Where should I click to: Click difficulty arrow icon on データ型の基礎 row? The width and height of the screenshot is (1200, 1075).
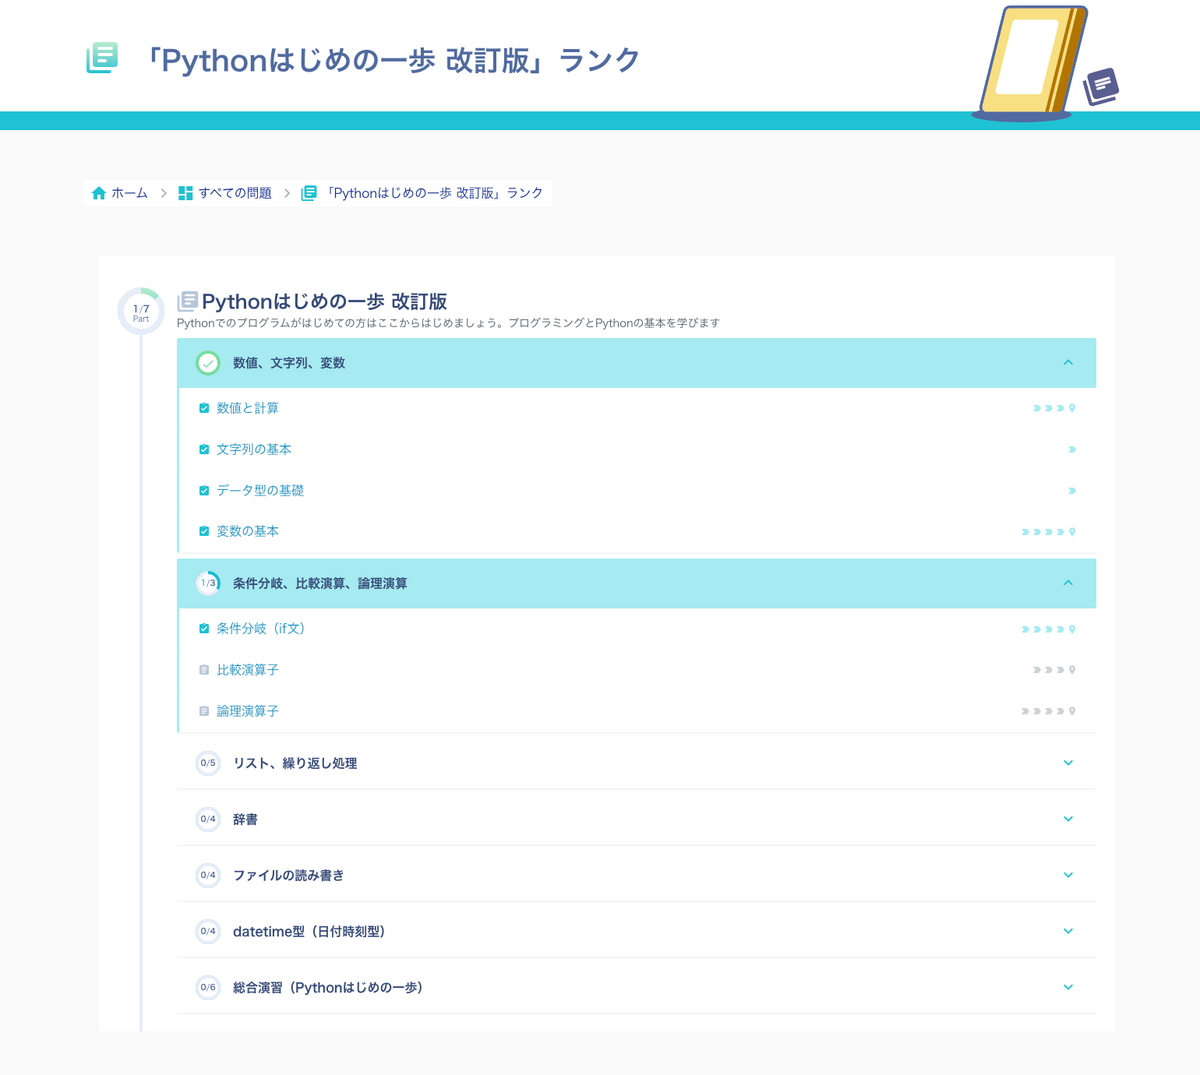coord(1072,491)
